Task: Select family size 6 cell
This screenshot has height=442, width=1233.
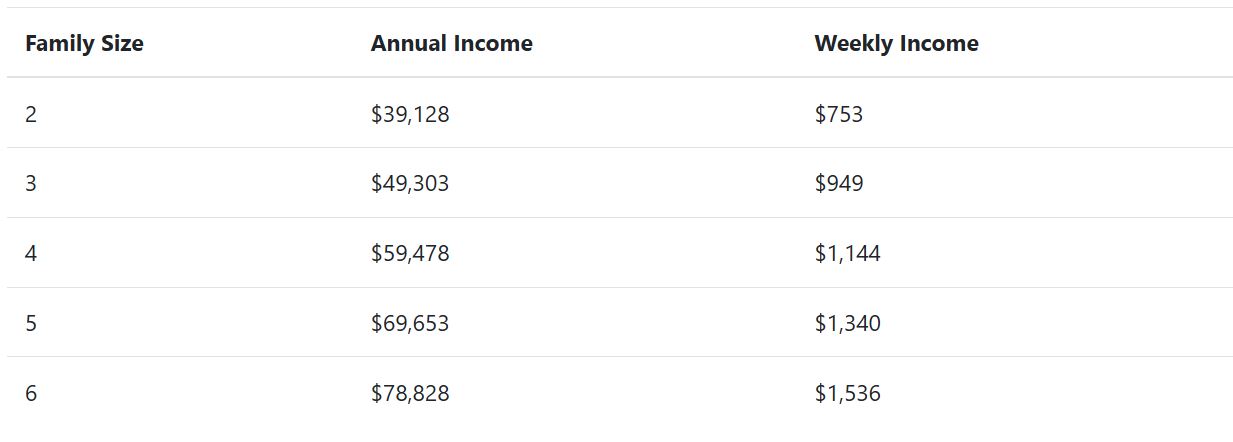Action: 31,394
